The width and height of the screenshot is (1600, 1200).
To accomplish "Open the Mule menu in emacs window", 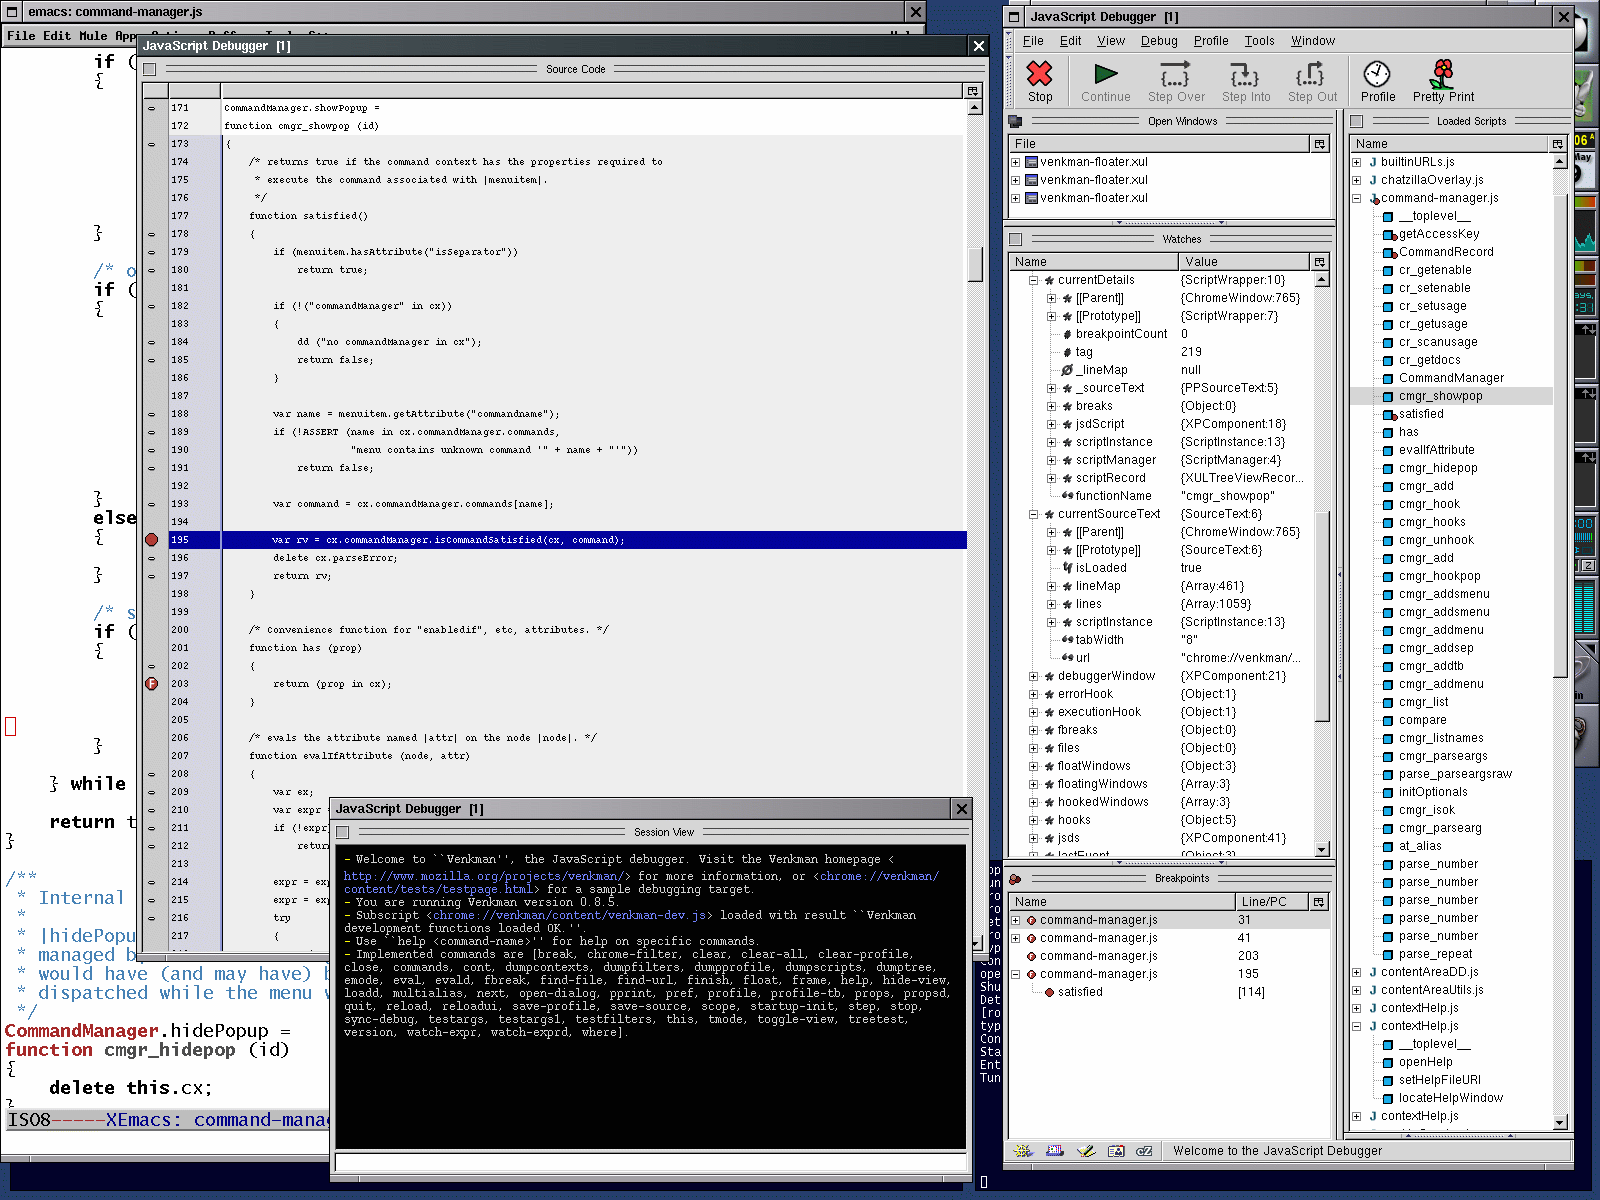I will [x=93, y=36].
